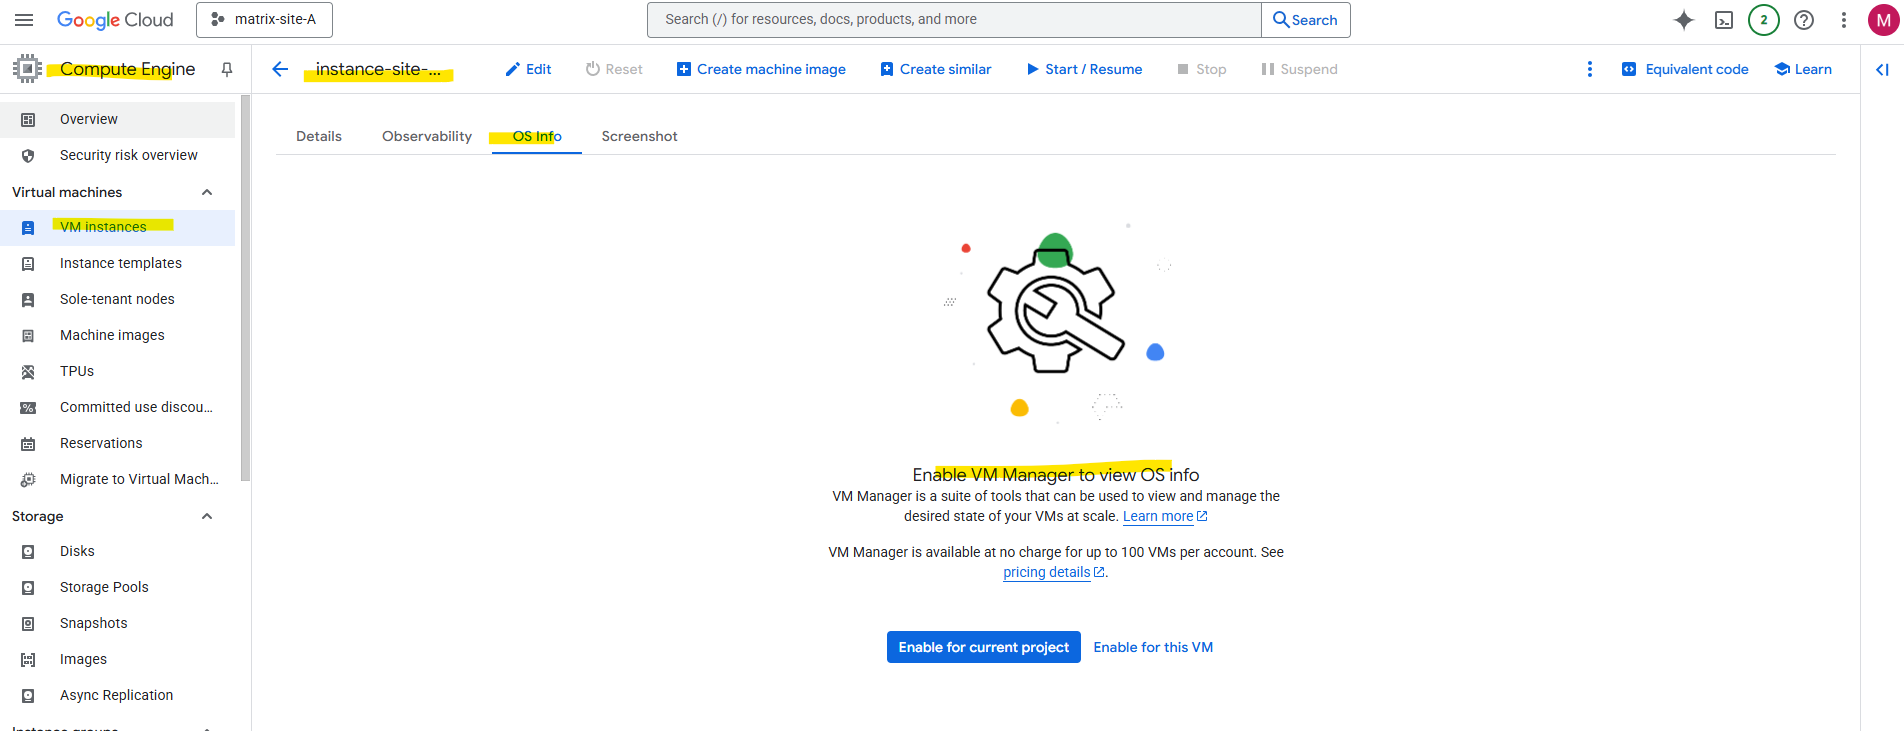Click Create machine image
This screenshot has height=731, width=1904.
pyautogui.click(x=761, y=69)
